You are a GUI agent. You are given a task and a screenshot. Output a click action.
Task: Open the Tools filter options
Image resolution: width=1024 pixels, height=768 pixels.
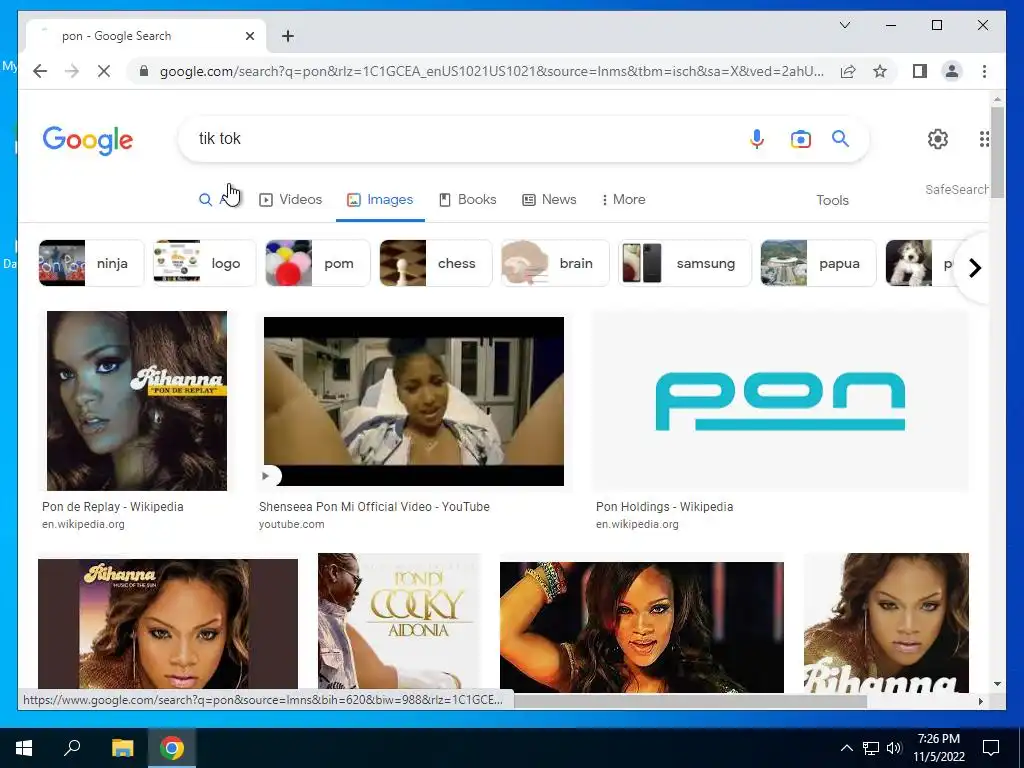point(832,200)
